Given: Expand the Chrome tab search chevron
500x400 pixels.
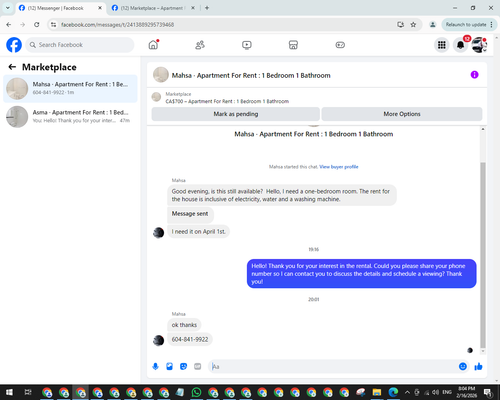Looking at the screenshot, I should click(8, 8).
